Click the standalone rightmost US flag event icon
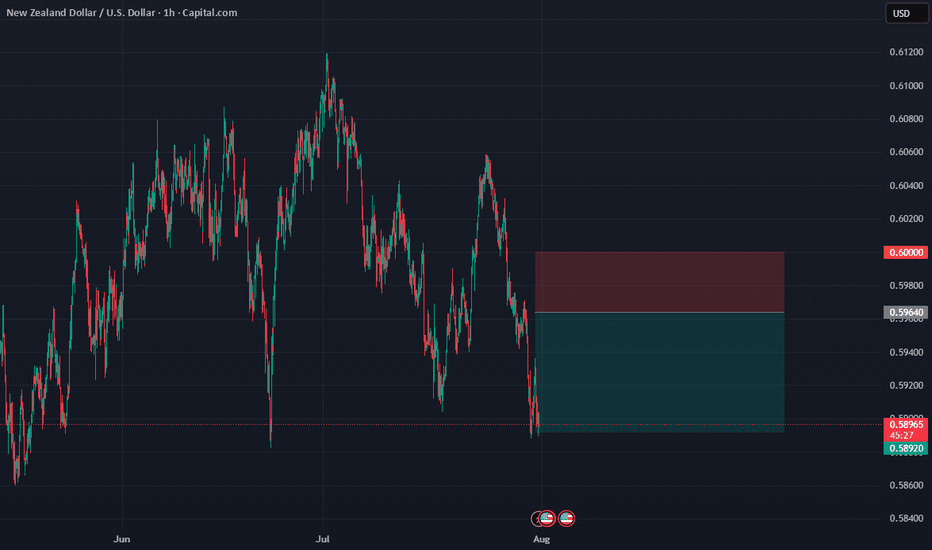 566,518
